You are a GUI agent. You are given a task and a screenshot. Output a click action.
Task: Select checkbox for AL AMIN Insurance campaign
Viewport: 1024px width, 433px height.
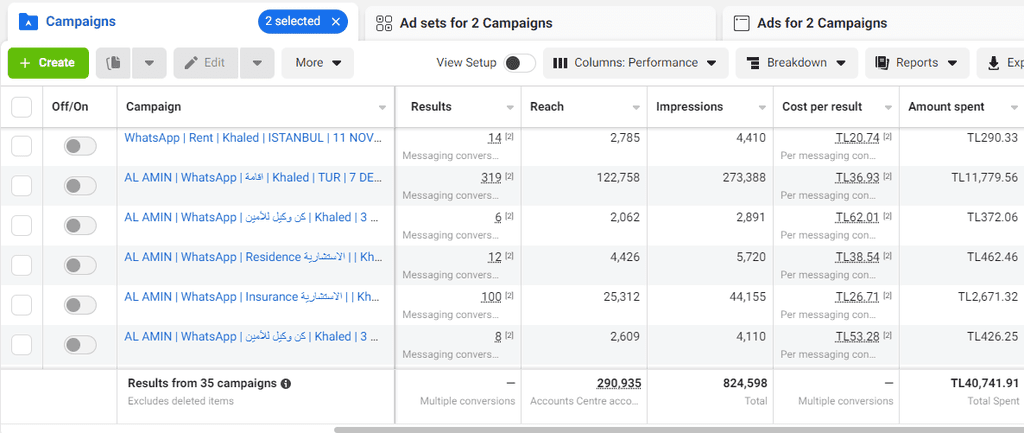(22, 304)
